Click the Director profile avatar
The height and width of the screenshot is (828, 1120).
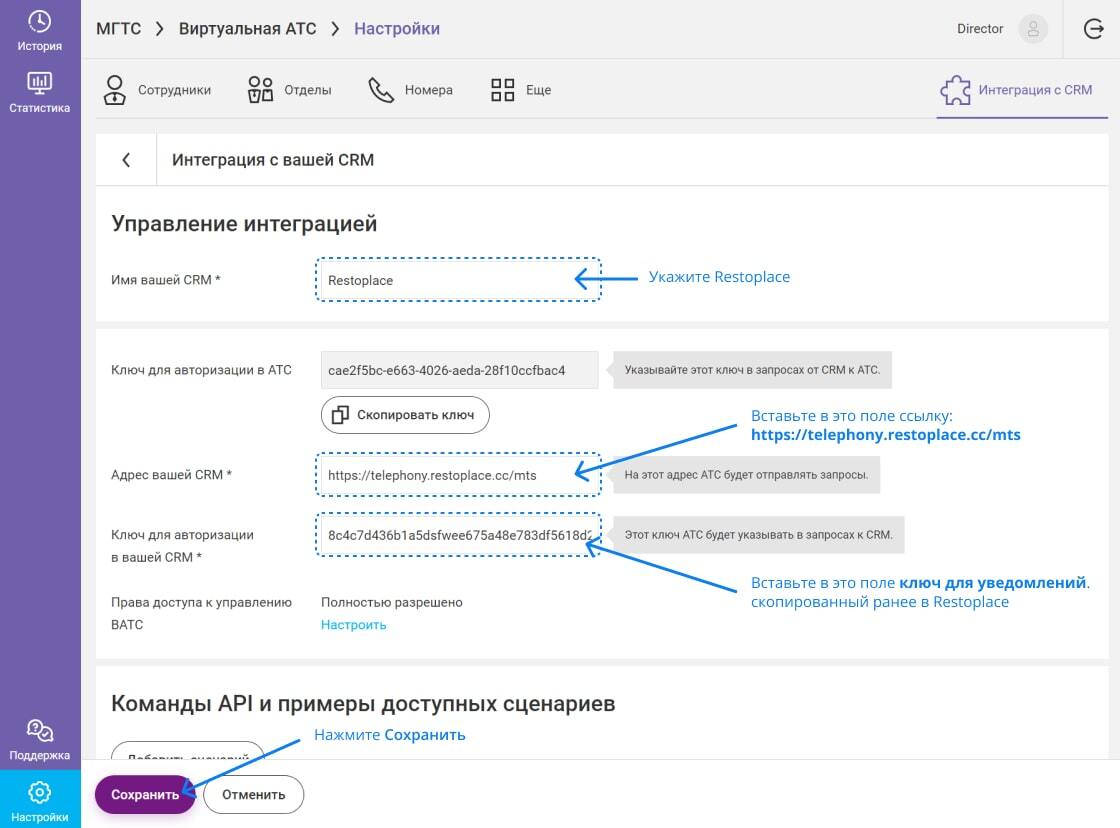[x=1033, y=28]
